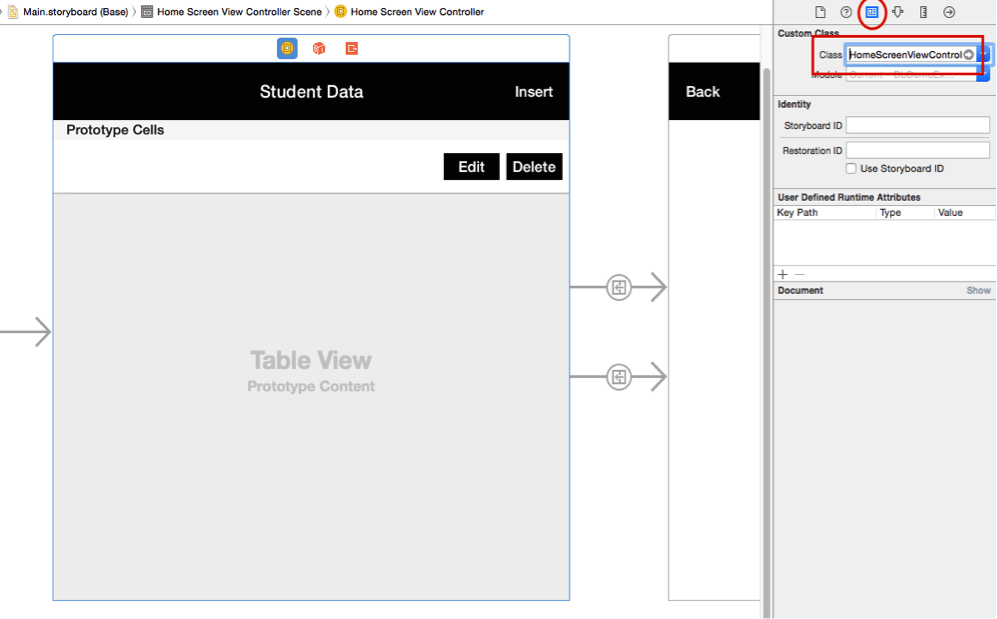Select the upper segue connector icon
997x619 pixels.
[x=619, y=287]
